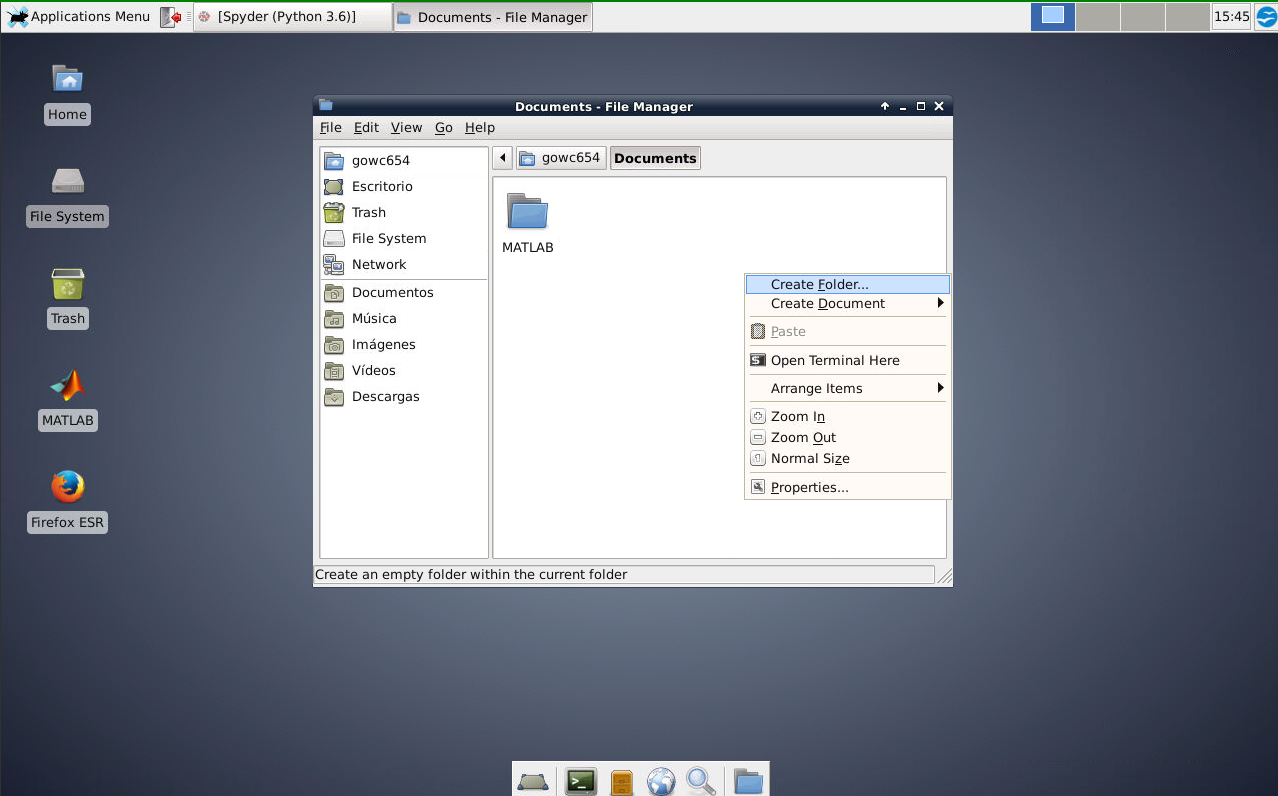
Task: Click the gowc654 path bar button
Action: point(561,158)
